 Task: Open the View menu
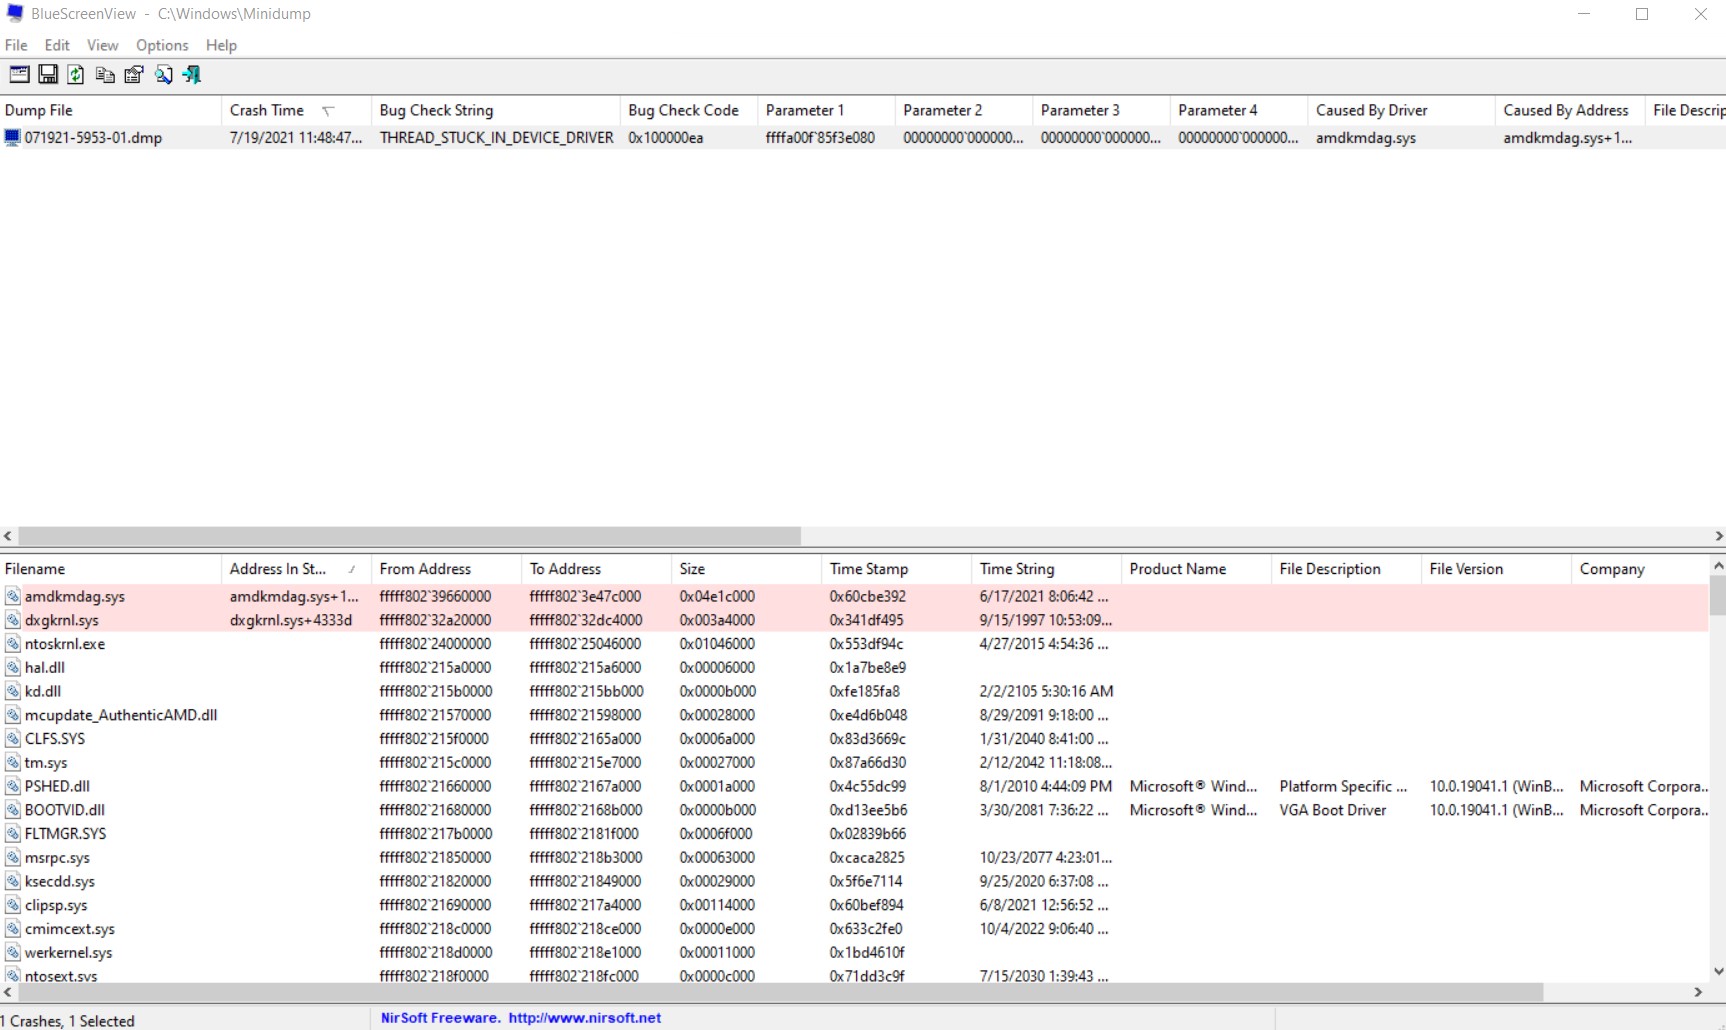coord(102,45)
